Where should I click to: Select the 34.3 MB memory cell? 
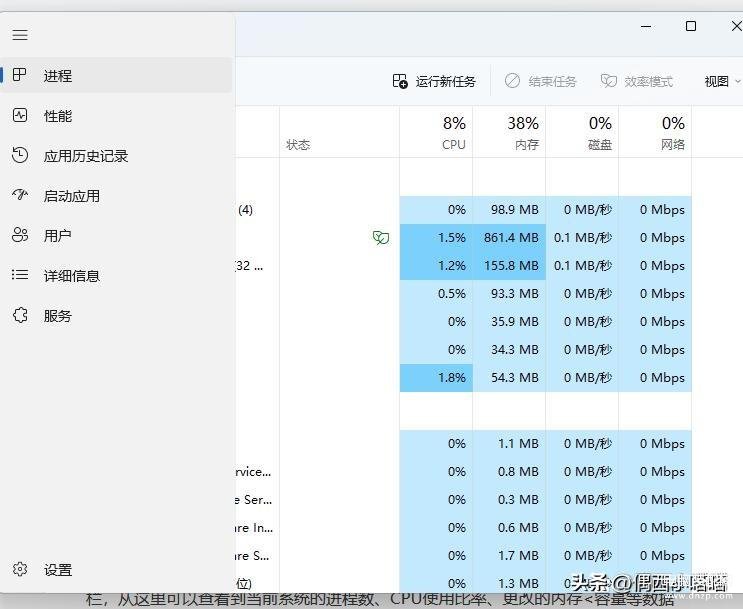509,349
